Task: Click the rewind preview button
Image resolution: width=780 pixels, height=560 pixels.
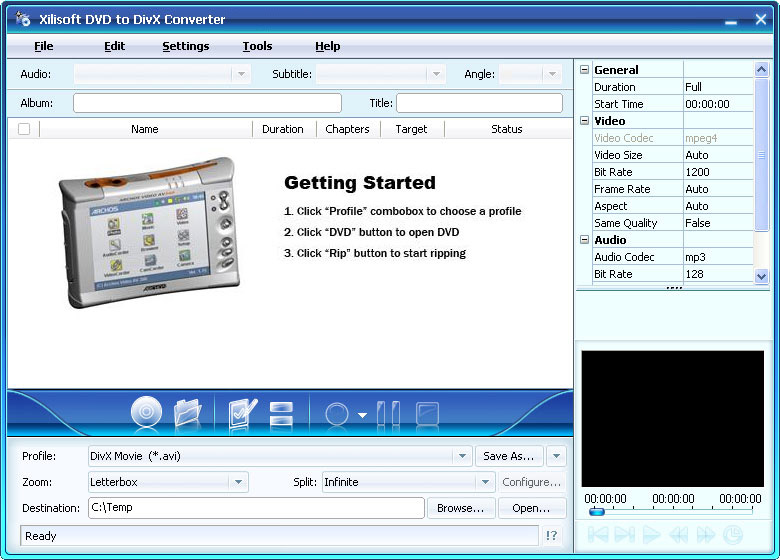Action: [679, 535]
